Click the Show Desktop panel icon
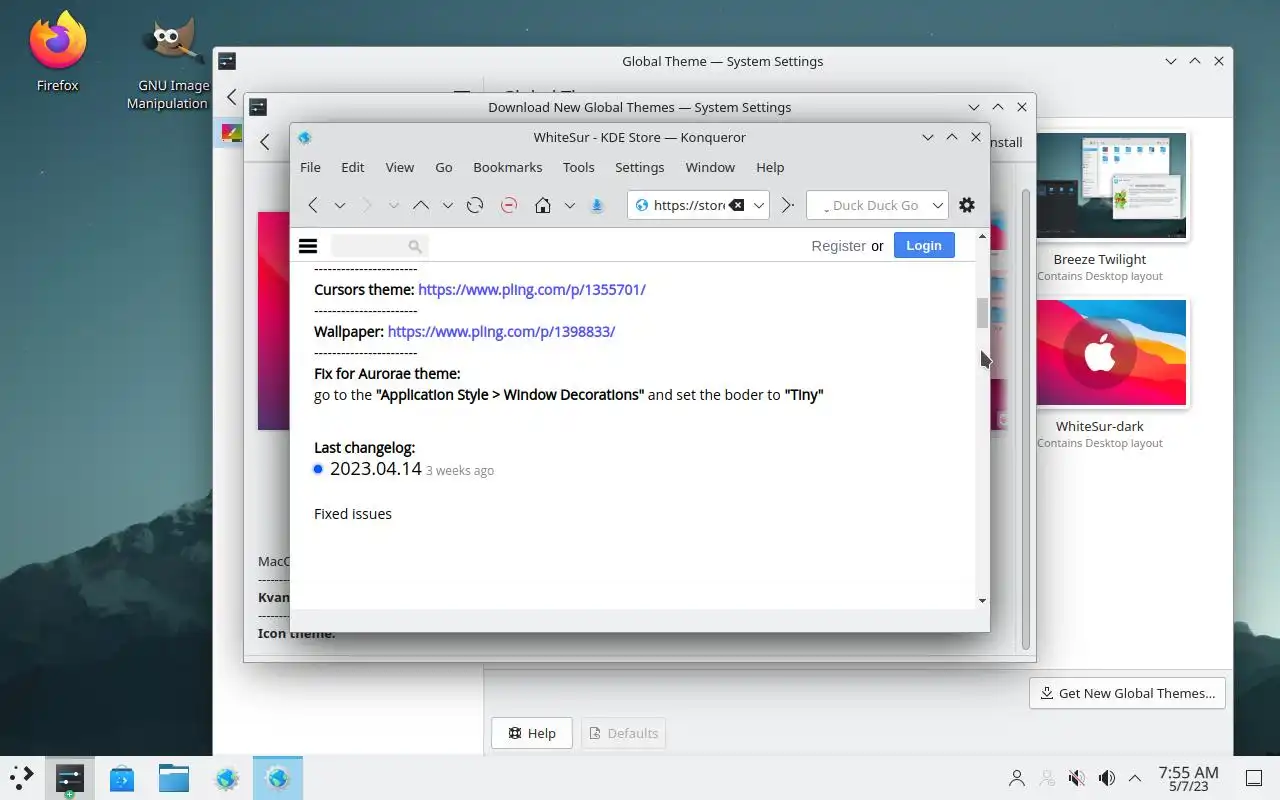Screen dimensions: 1280x800 (x=1254, y=778)
